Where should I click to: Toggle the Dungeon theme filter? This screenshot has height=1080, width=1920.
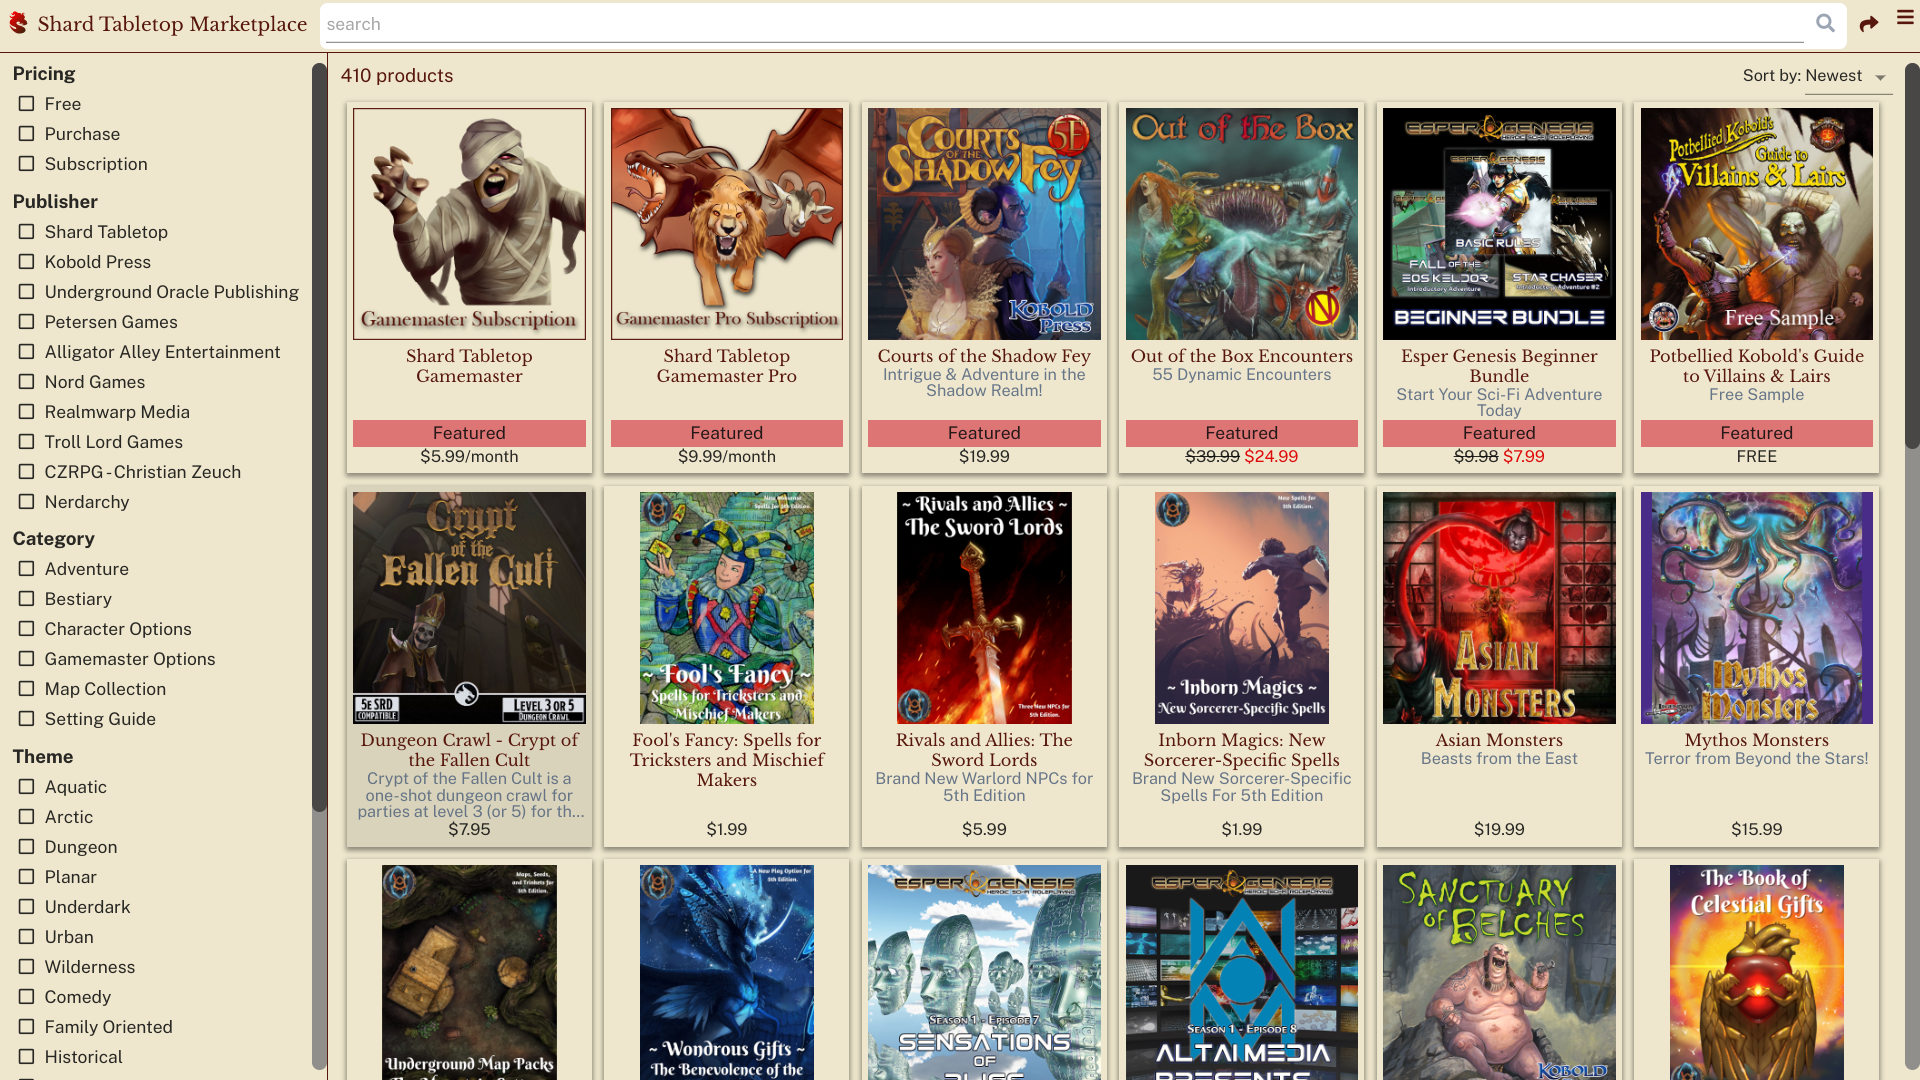pyautogui.click(x=27, y=847)
